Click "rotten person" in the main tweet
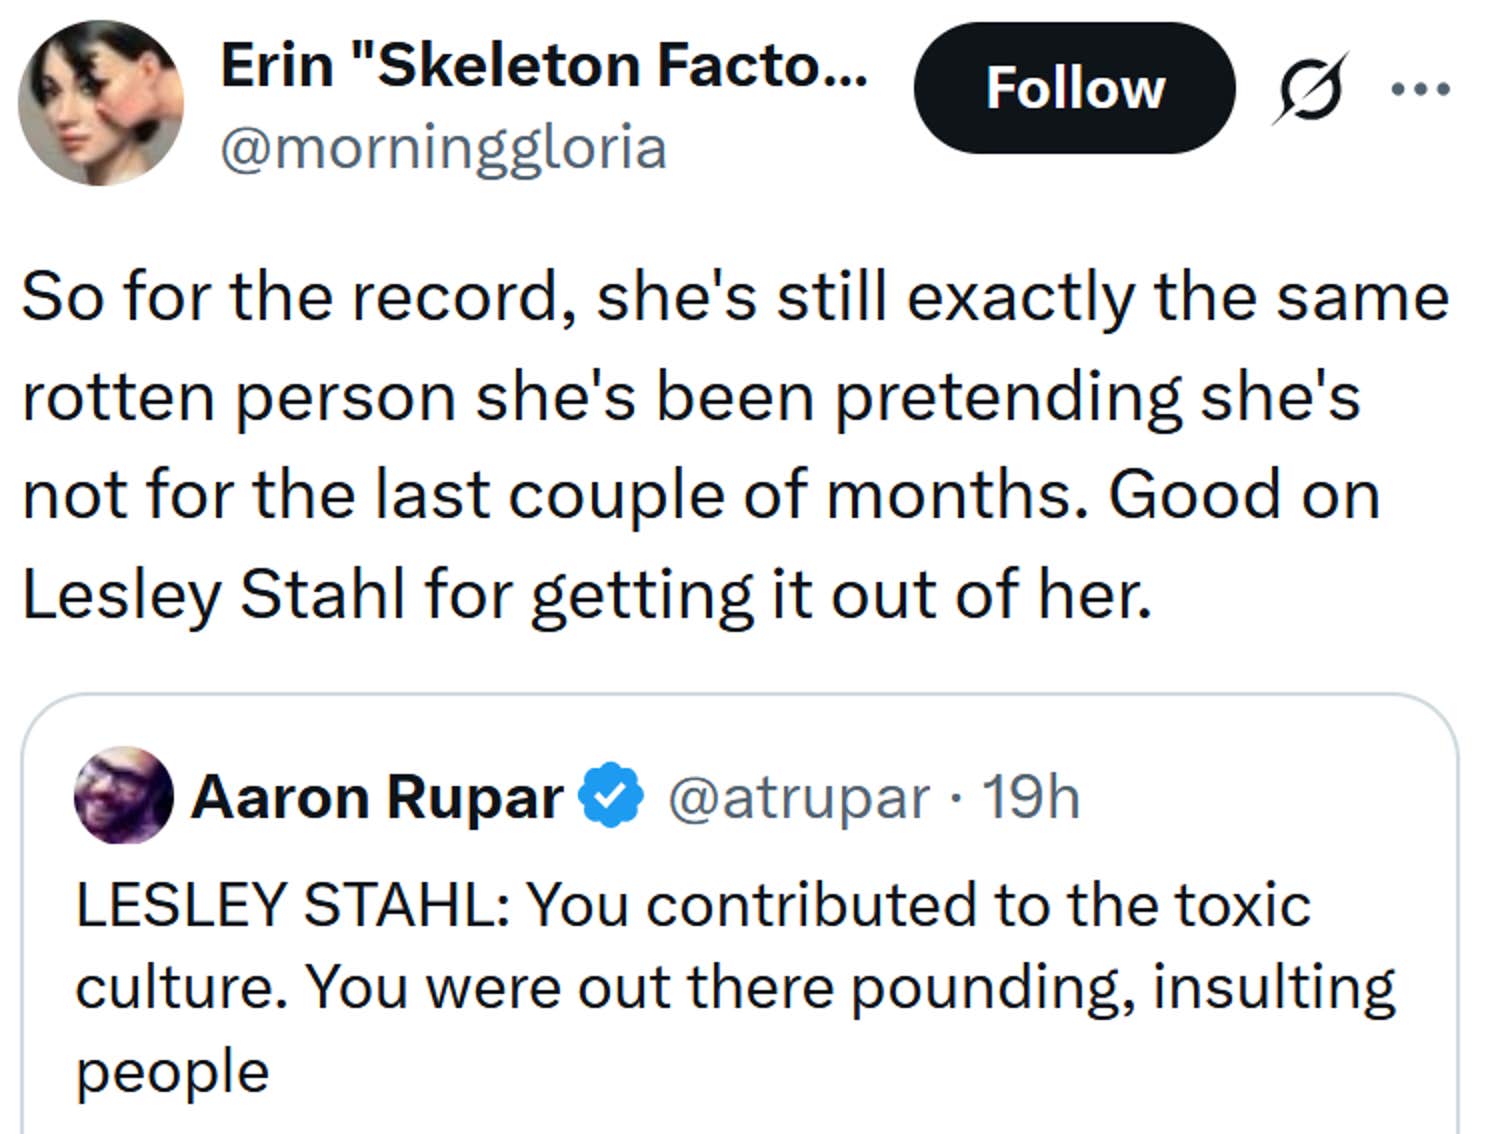The height and width of the screenshot is (1134, 1486). click(240, 396)
